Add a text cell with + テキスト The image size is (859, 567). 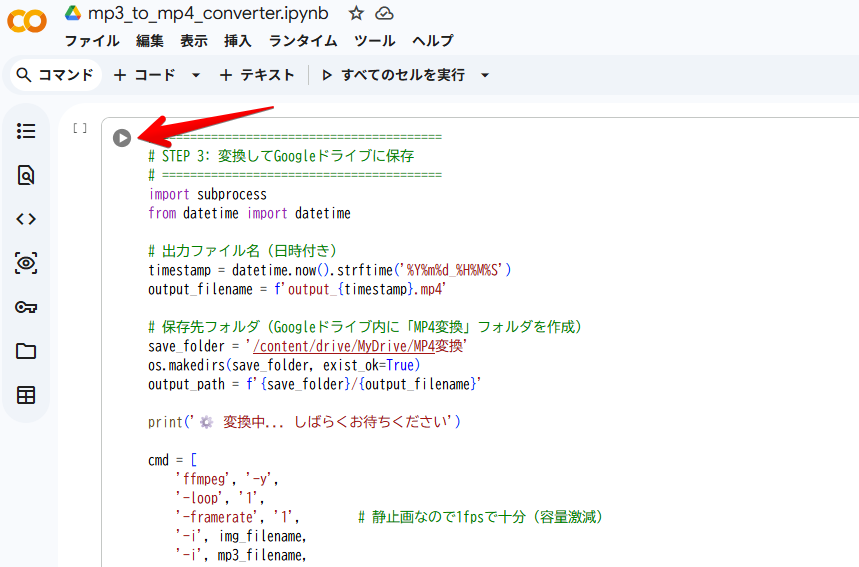(257, 75)
